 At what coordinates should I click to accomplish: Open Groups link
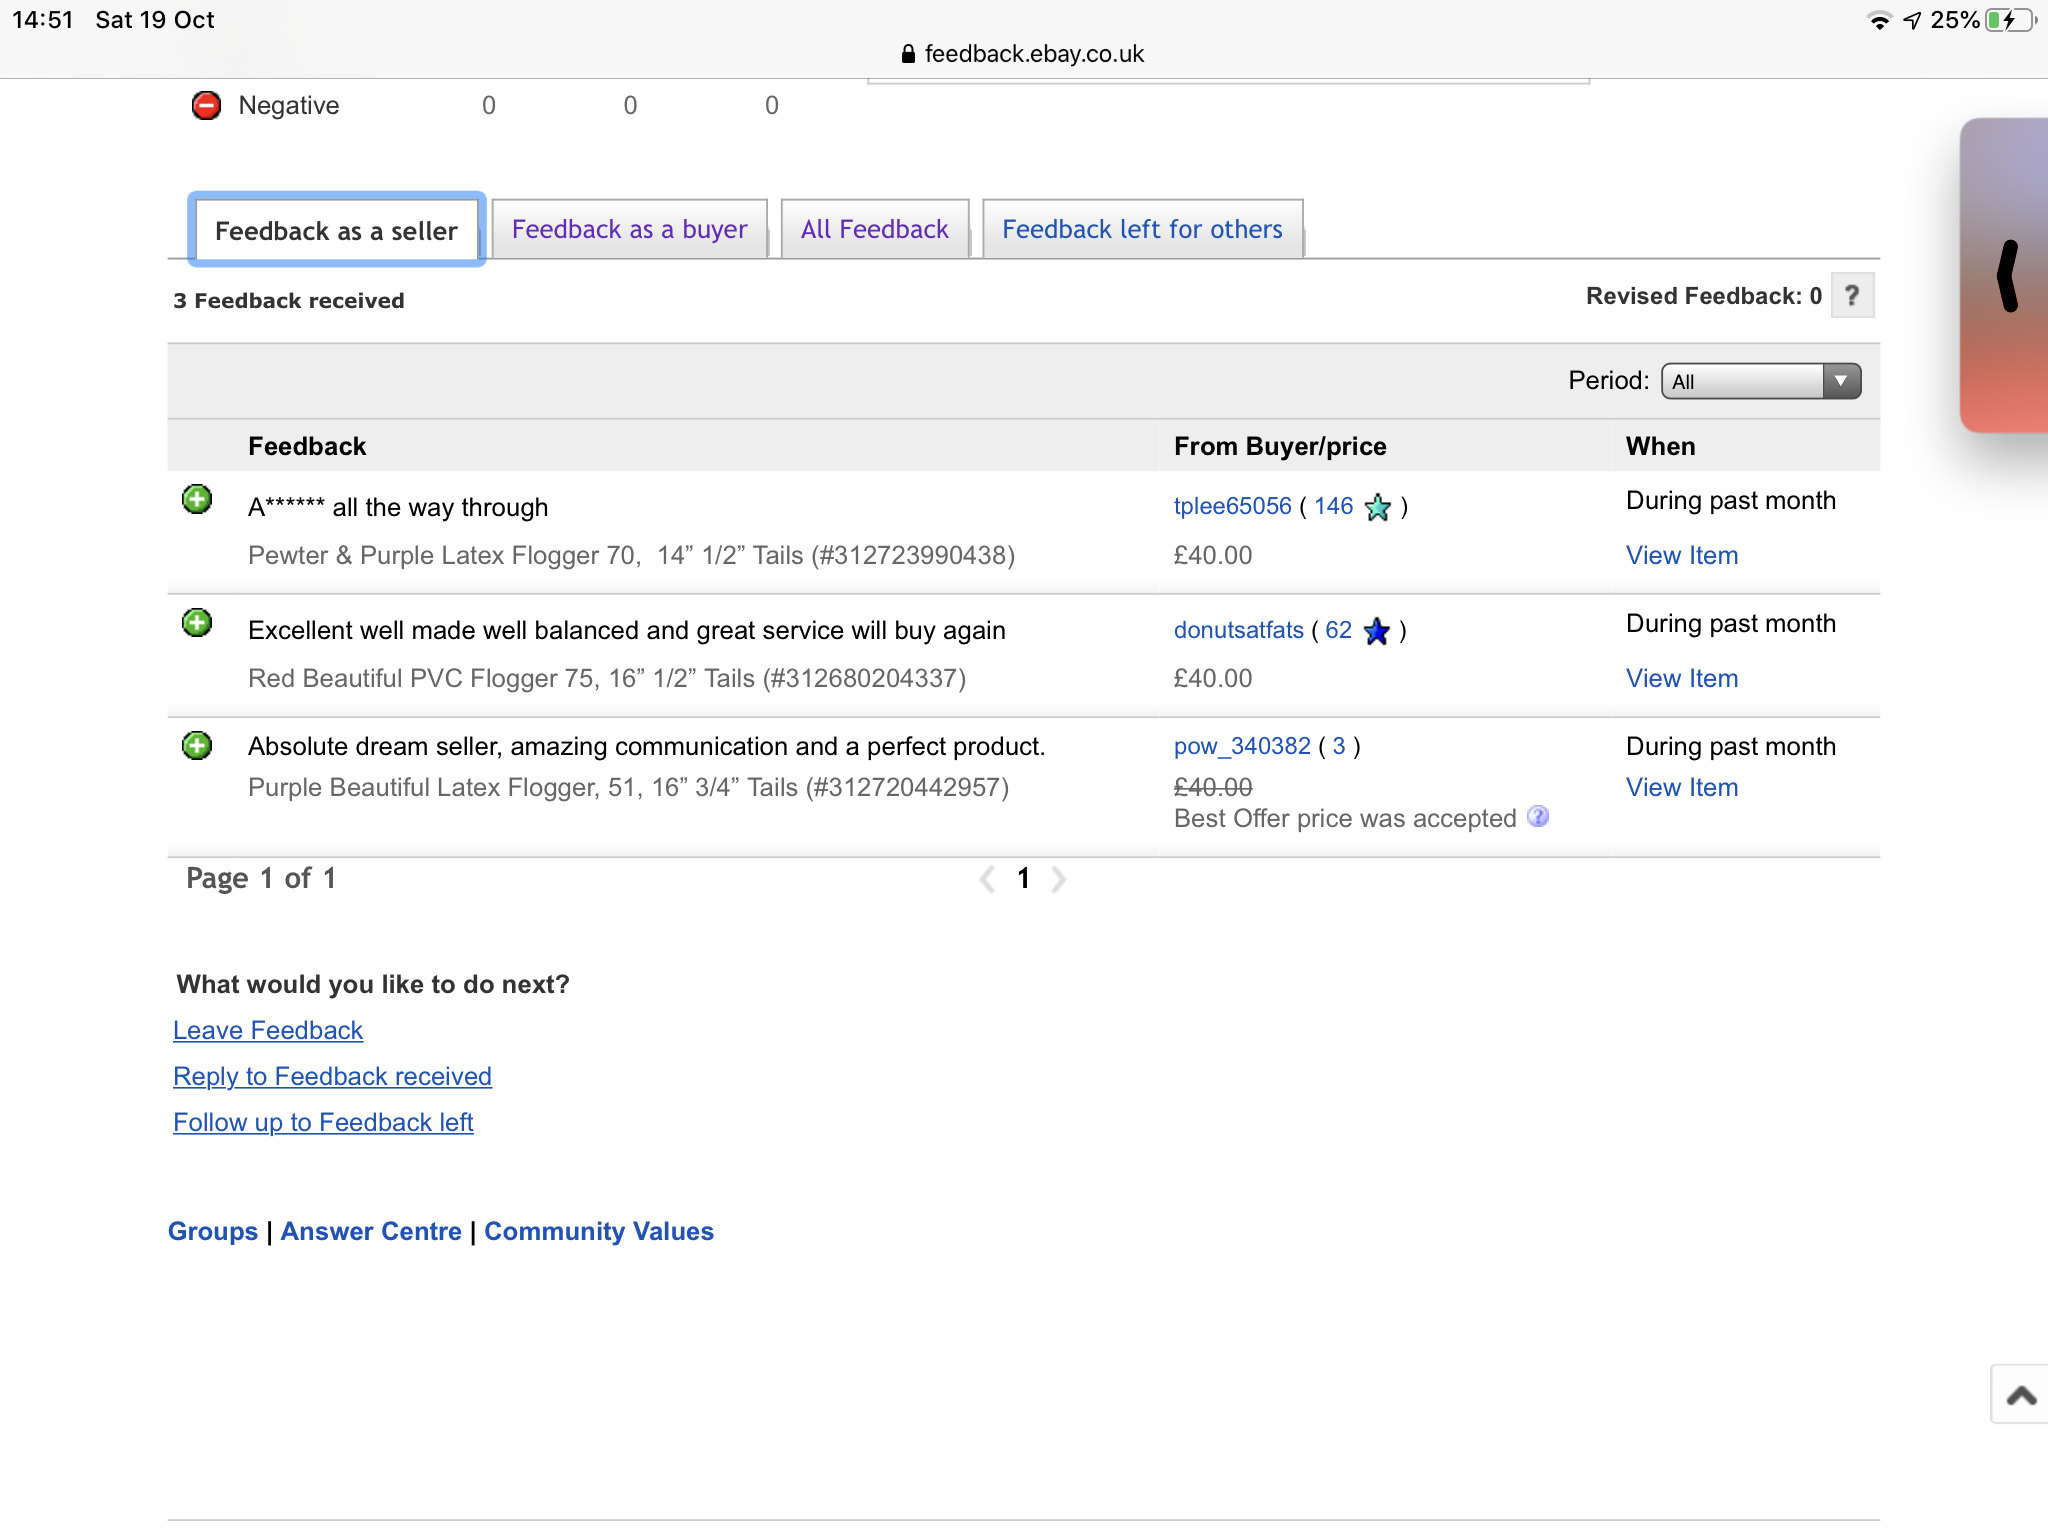213,1231
